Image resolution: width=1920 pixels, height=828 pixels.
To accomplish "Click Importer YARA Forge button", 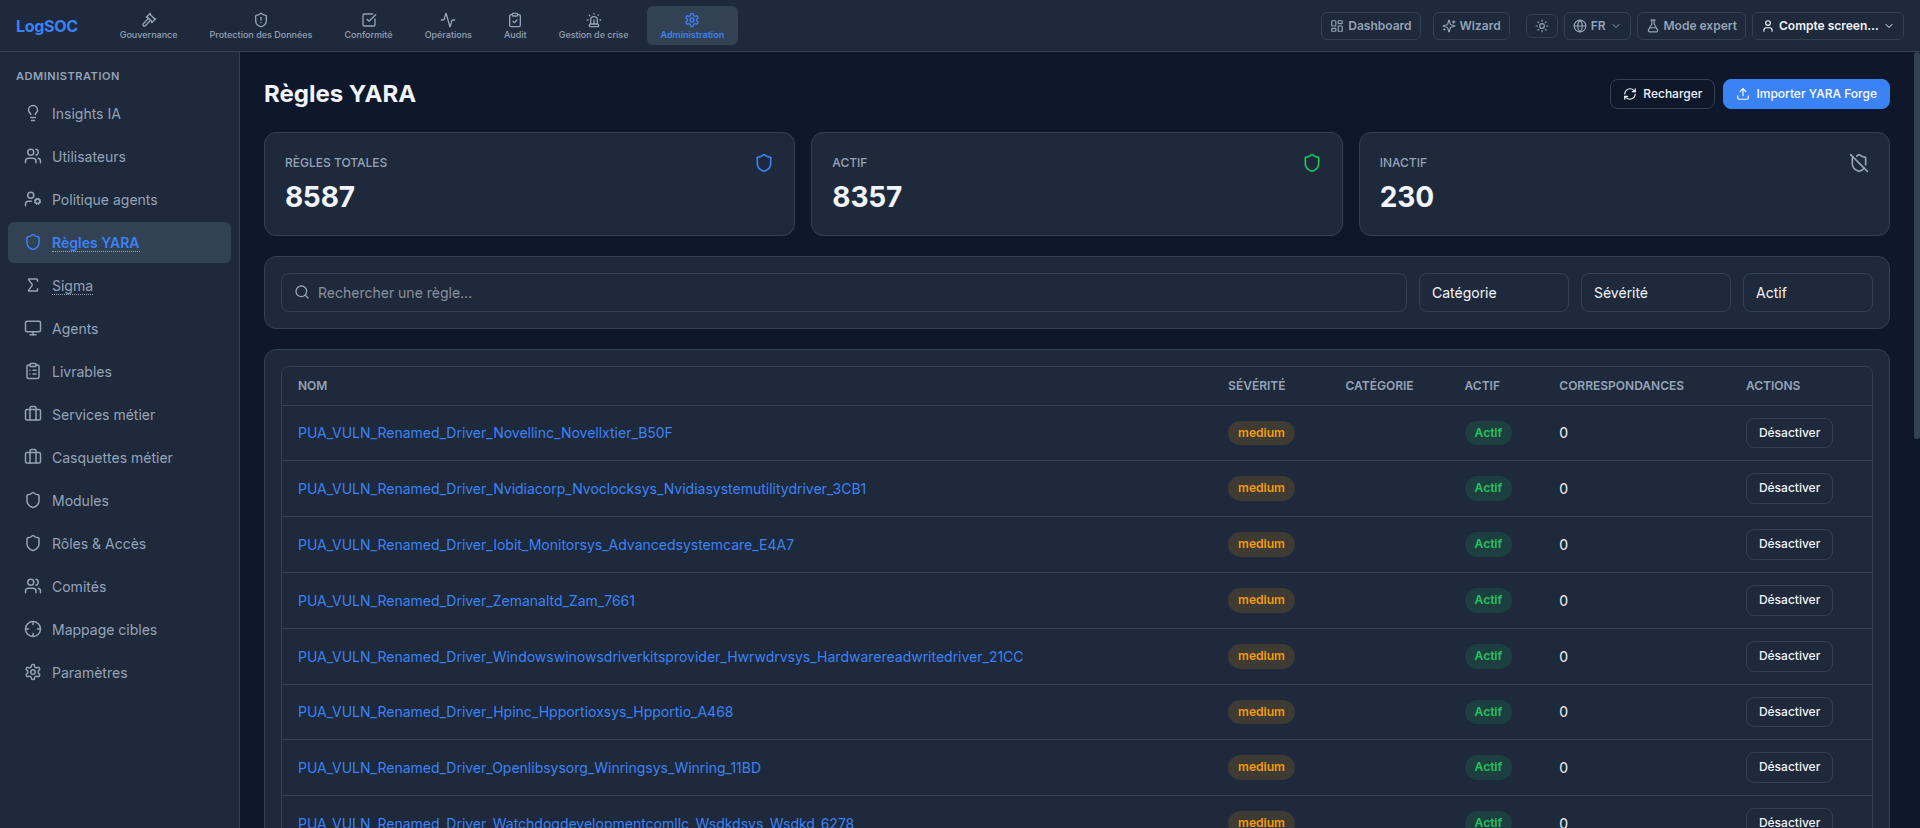I will 1806,94.
